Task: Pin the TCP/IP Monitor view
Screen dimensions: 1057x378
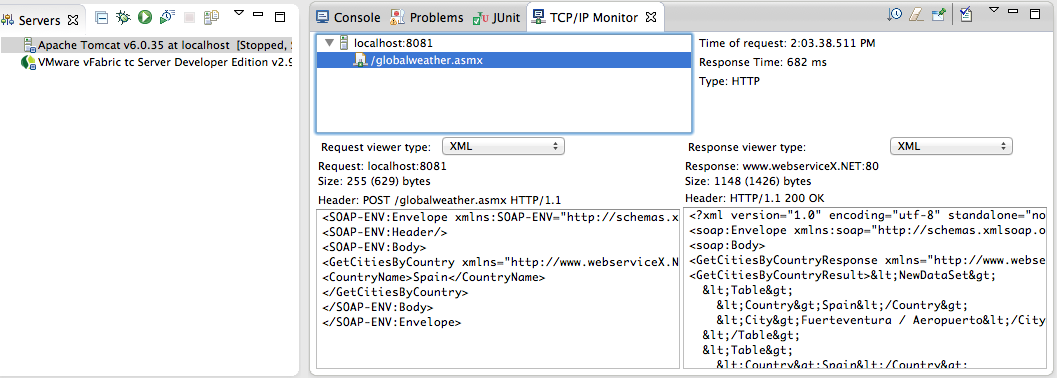Action: point(938,14)
